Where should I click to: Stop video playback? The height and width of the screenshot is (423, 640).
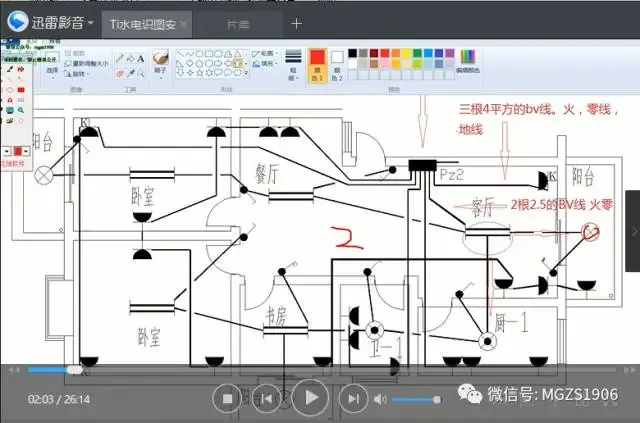tap(227, 399)
